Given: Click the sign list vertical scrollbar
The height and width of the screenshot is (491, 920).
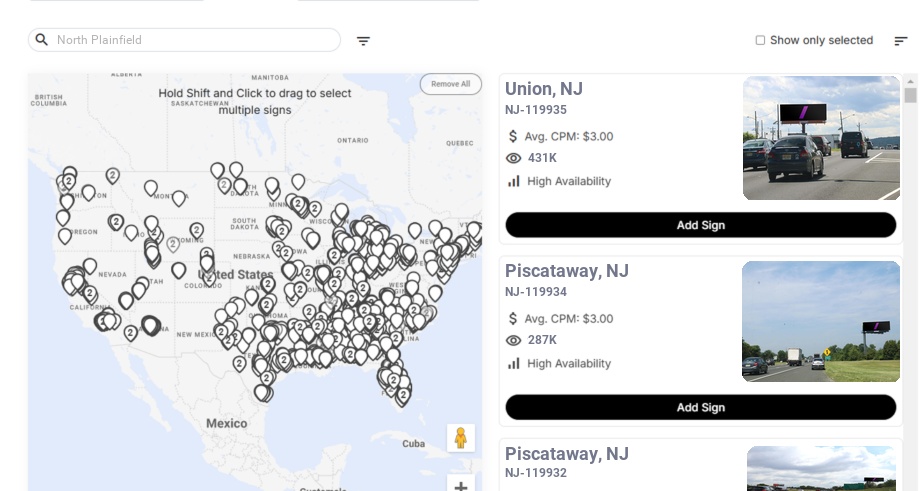Looking at the screenshot, I should point(910,95).
